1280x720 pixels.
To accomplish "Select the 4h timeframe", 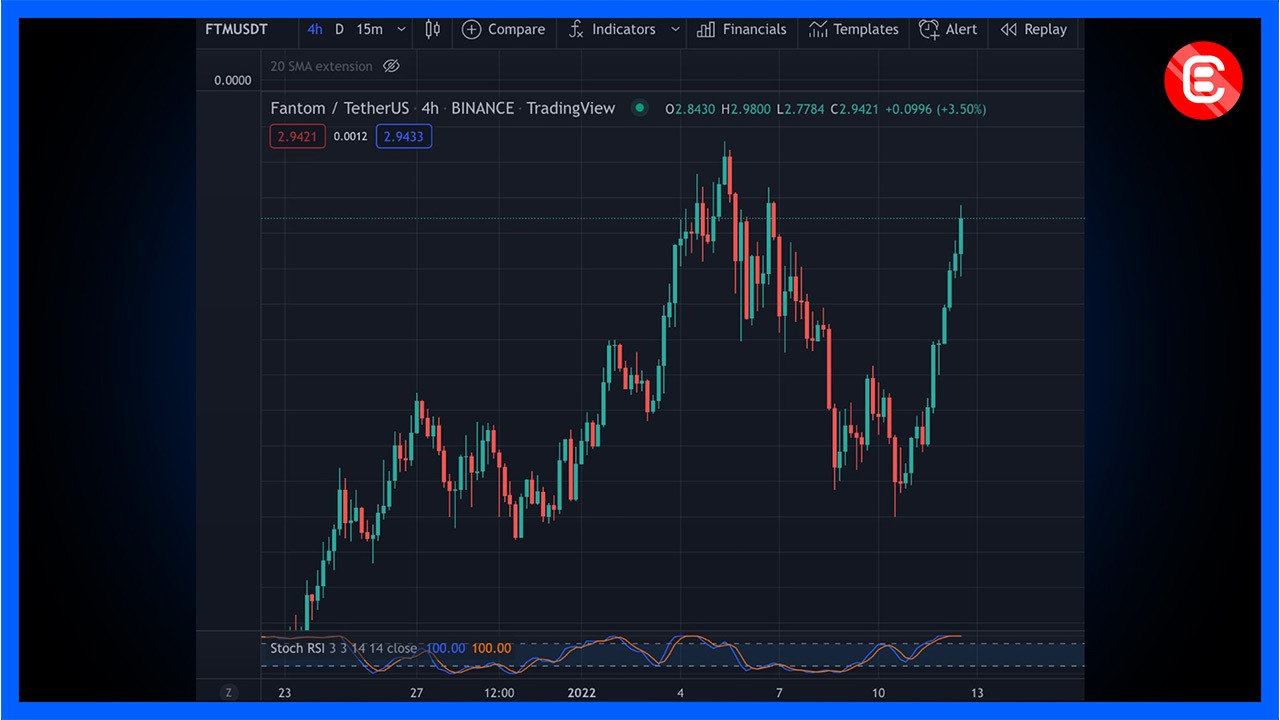I will [x=315, y=29].
